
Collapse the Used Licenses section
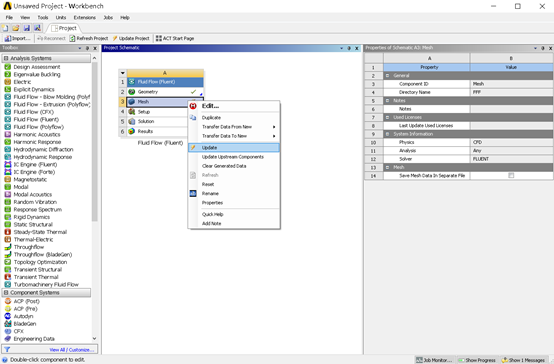(x=387, y=117)
